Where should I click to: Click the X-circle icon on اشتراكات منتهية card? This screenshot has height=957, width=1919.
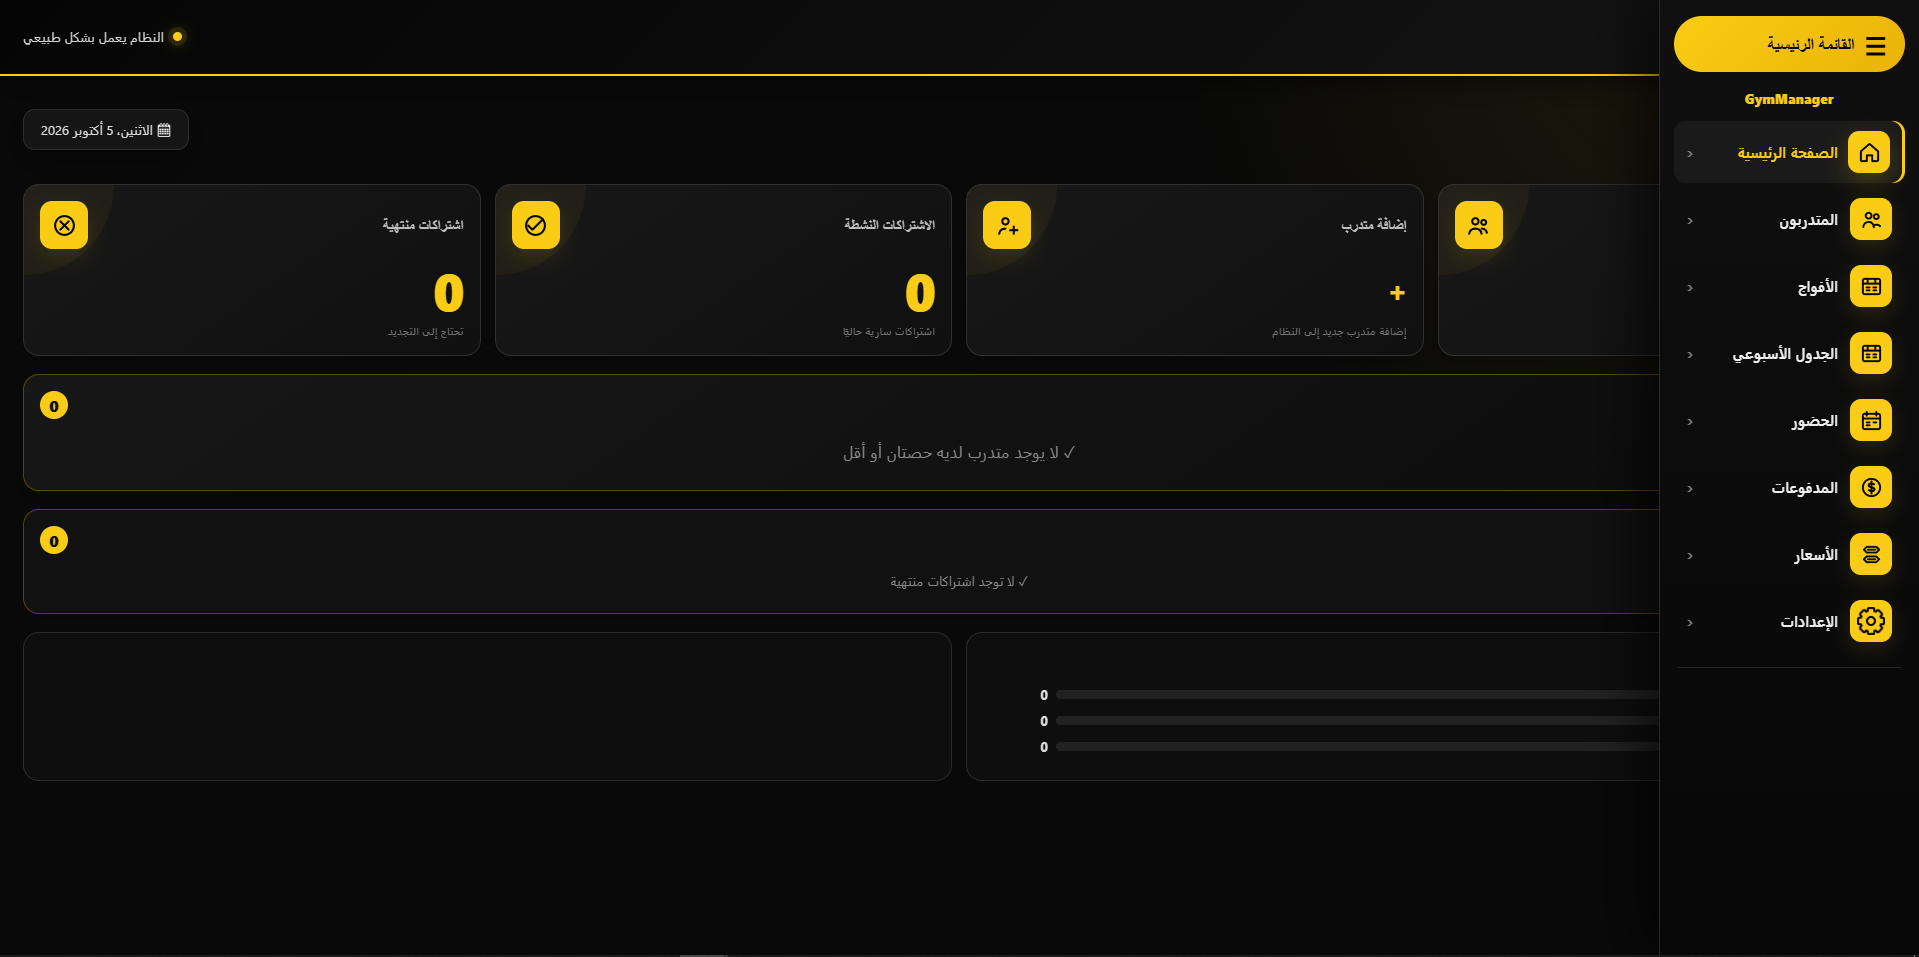click(x=64, y=225)
